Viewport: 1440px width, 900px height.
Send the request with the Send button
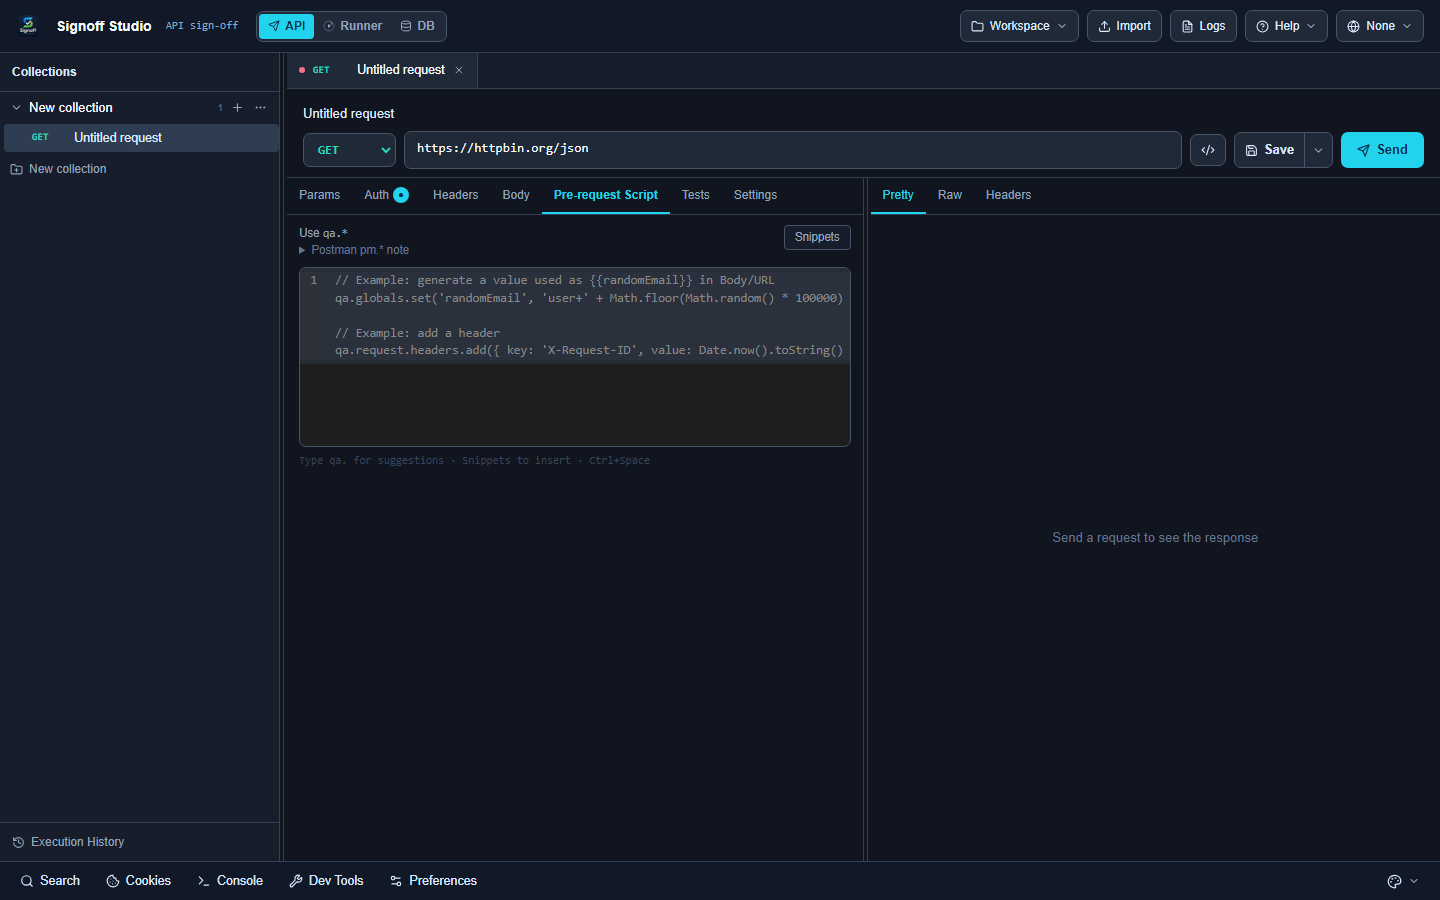coord(1382,150)
